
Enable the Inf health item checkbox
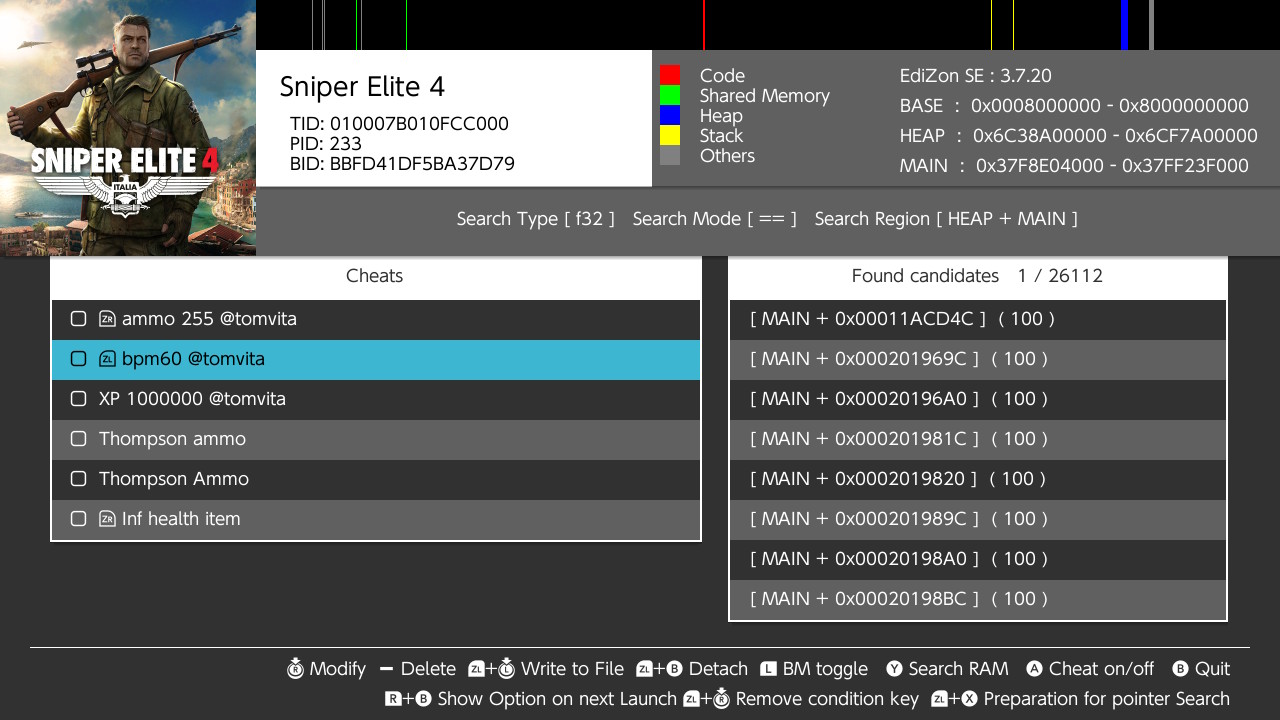pos(79,519)
